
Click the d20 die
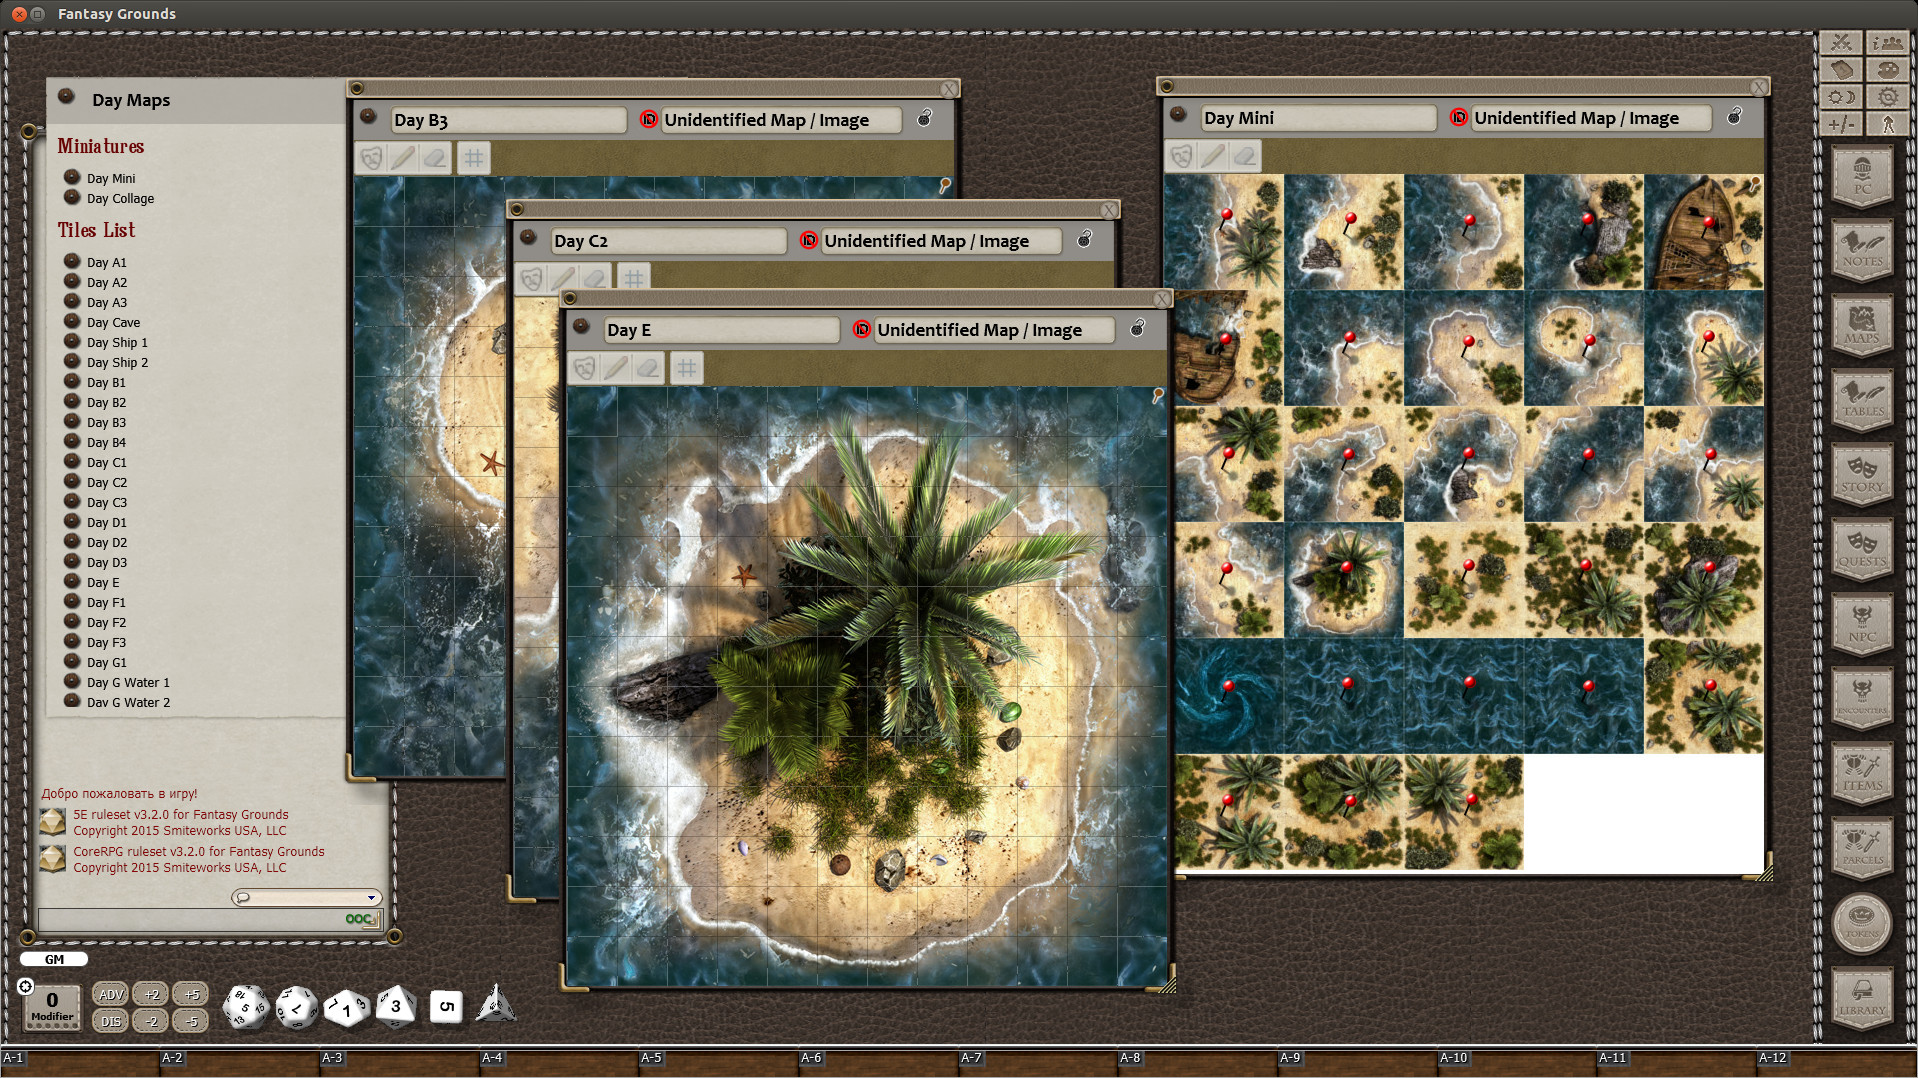245,1007
